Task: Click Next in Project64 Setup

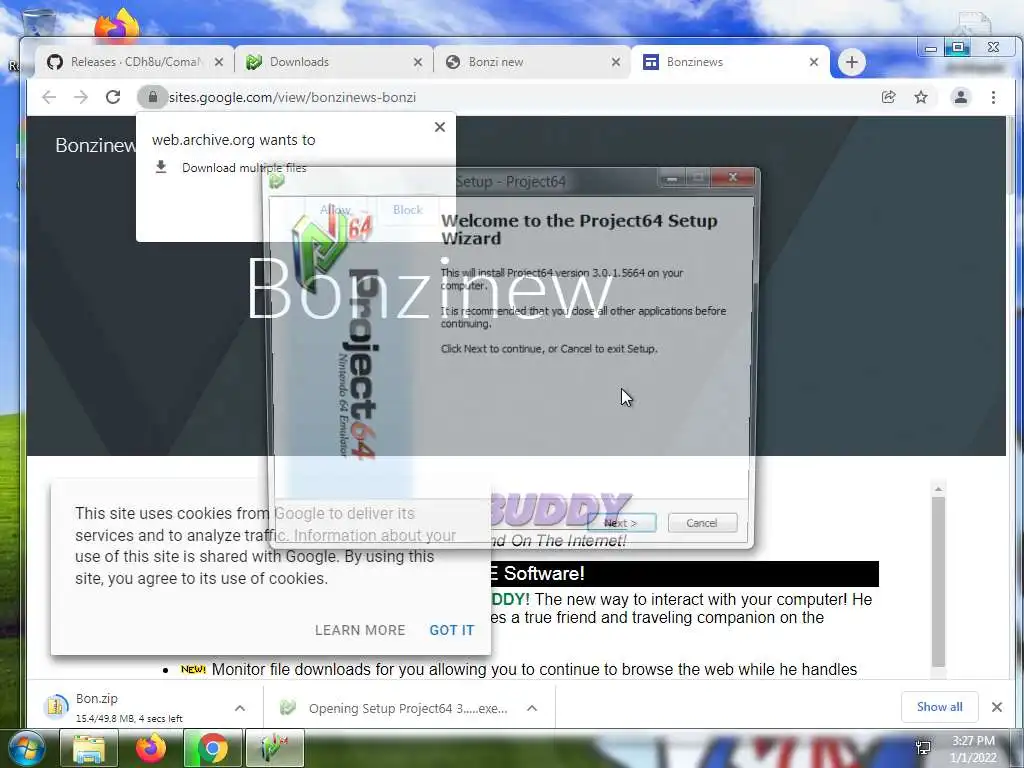Action: (621, 523)
